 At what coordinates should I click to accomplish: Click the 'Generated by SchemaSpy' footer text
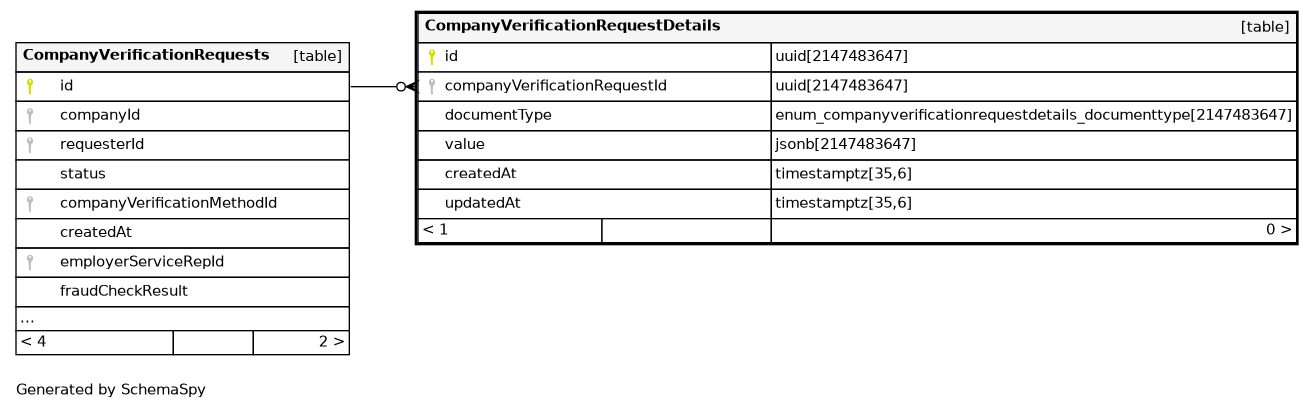pyautogui.click(x=111, y=390)
